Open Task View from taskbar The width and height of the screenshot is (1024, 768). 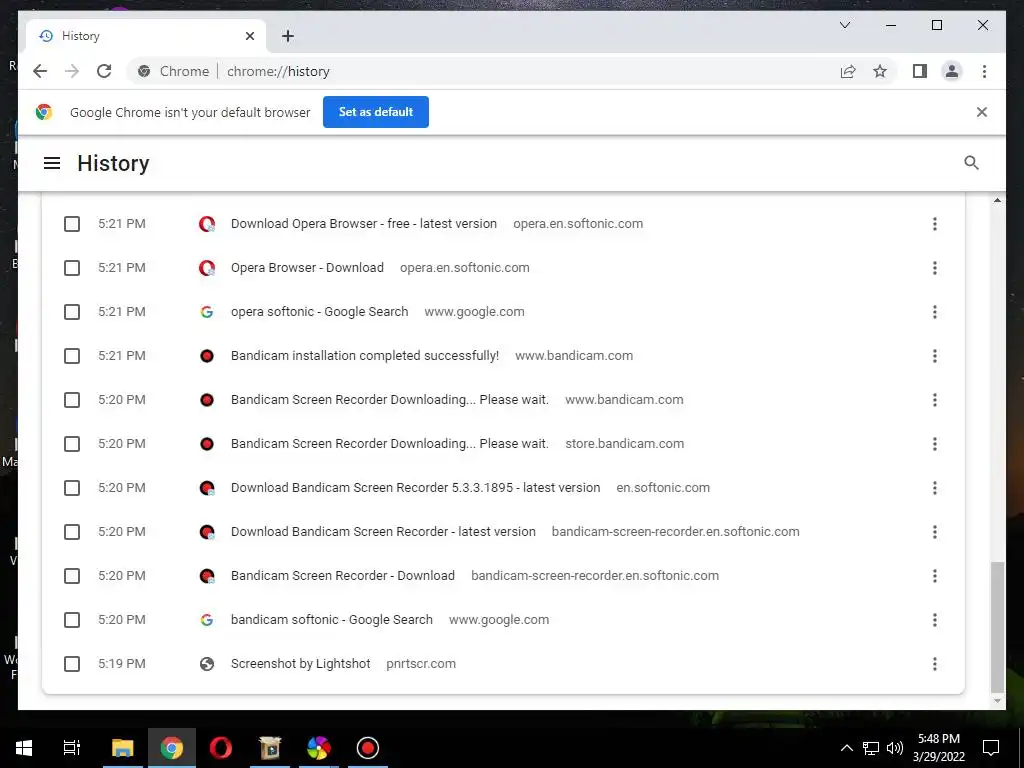click(x=71, y=748)
